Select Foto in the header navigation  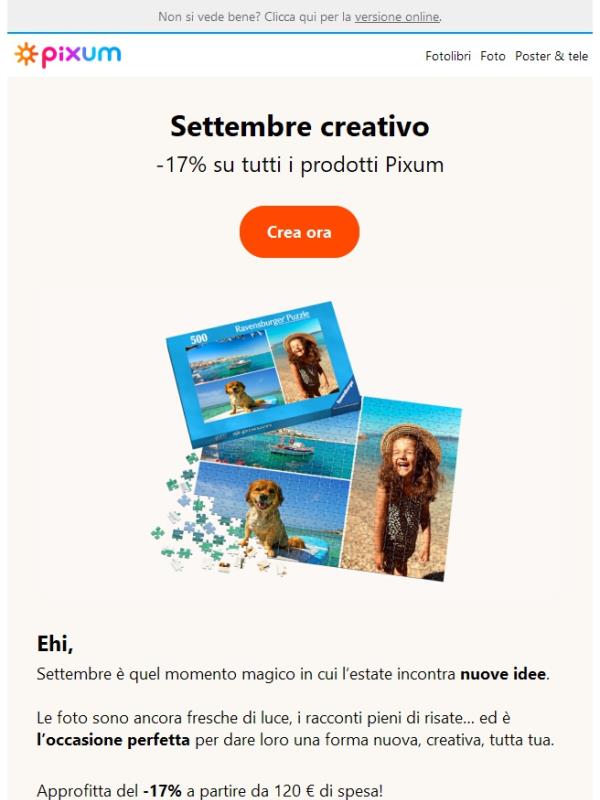click(x=492, y=56)
